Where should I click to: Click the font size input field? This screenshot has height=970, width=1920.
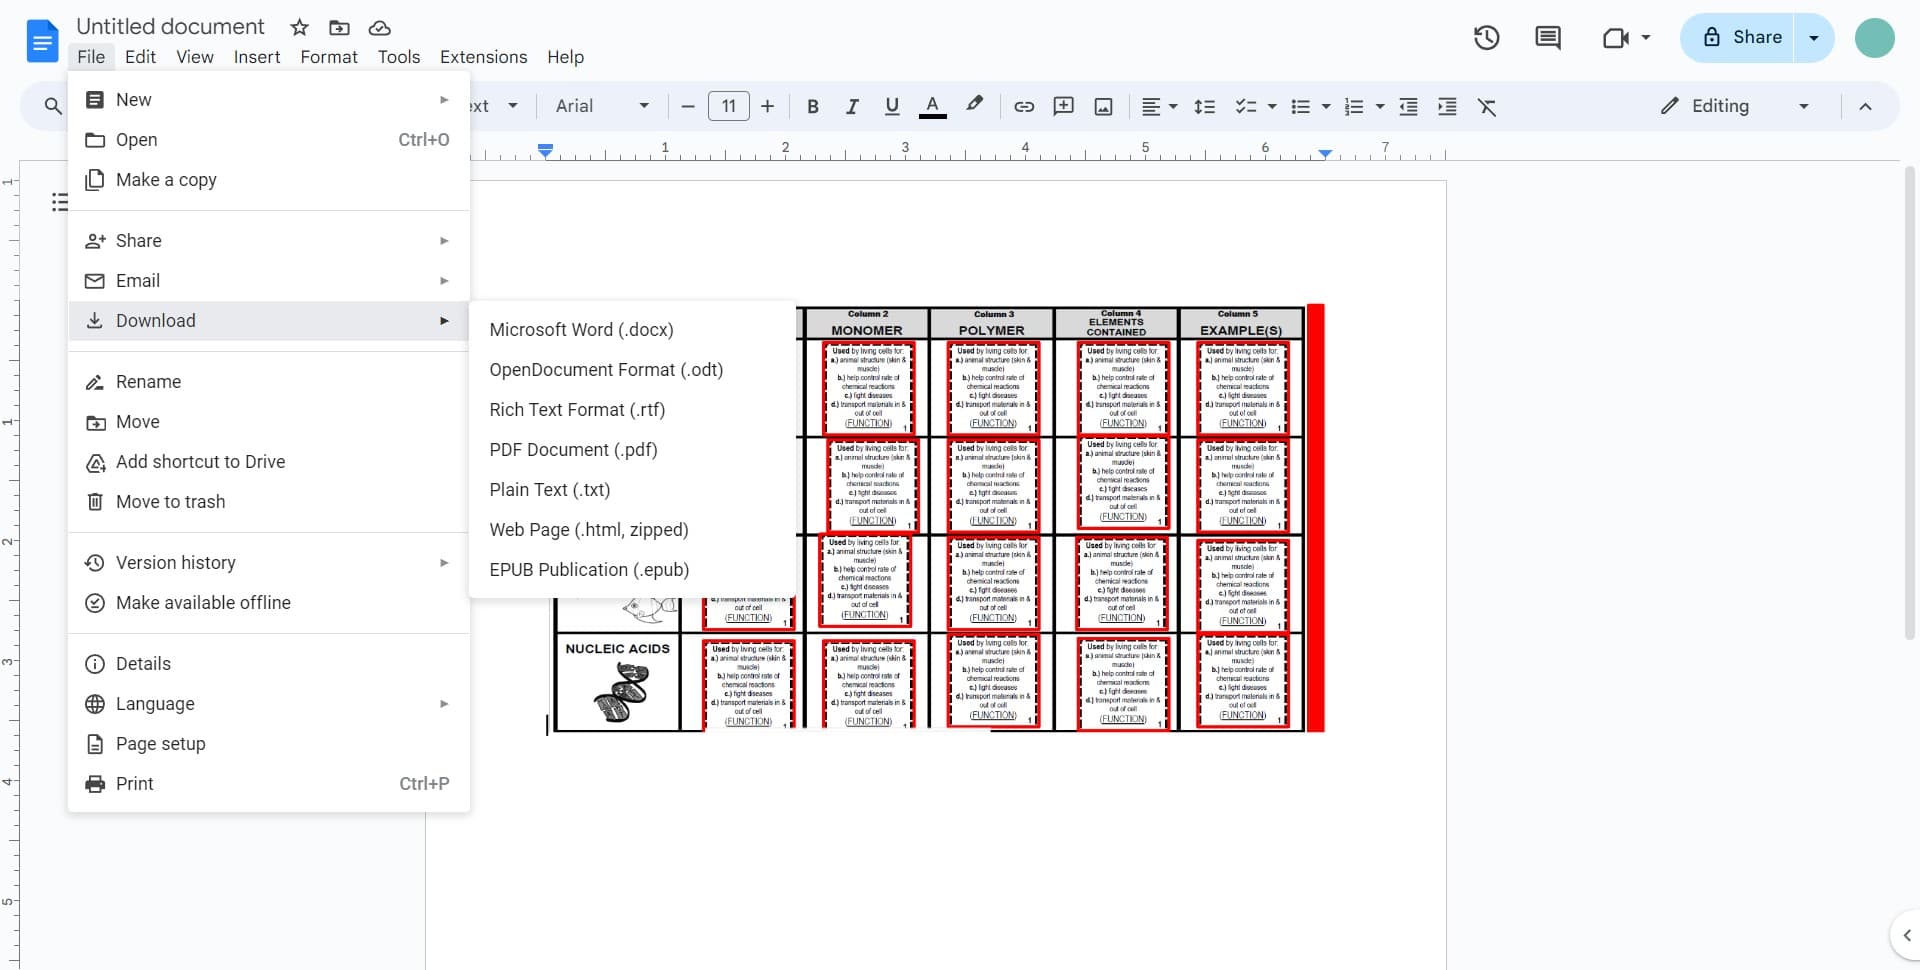pos(728,106)
